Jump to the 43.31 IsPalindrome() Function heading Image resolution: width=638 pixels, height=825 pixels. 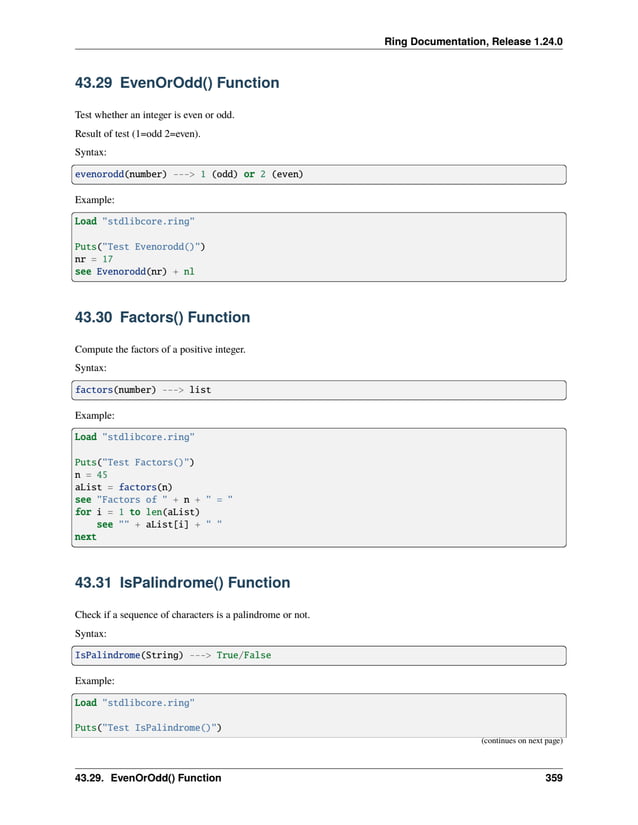[x=182, y=582]
